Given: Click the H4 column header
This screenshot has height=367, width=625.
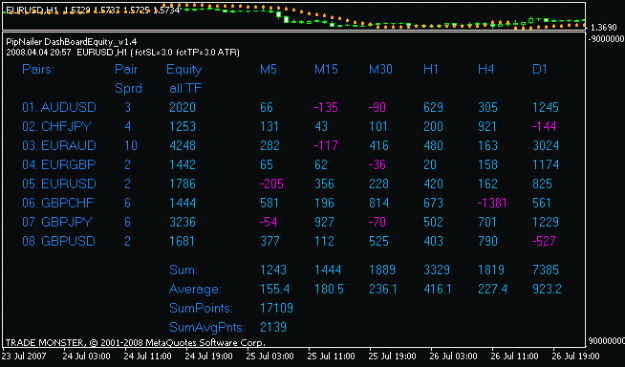Looking at the screenshot, I should (x=486, y=69).
